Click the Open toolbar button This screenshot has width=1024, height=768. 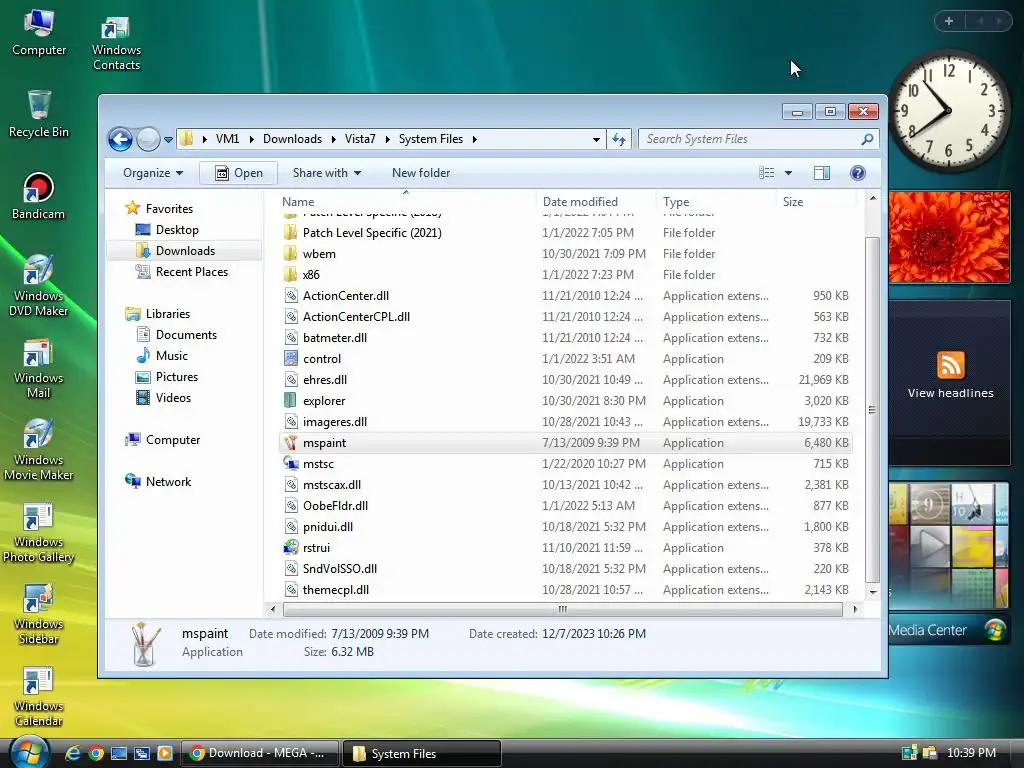(x=239, y=173)
